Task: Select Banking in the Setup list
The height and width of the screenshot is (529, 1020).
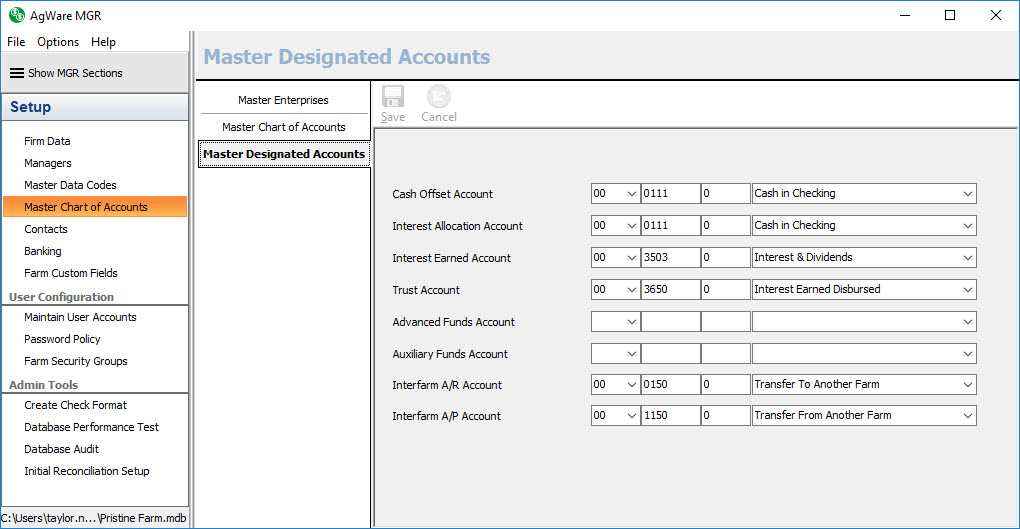Action: point(43,251)
